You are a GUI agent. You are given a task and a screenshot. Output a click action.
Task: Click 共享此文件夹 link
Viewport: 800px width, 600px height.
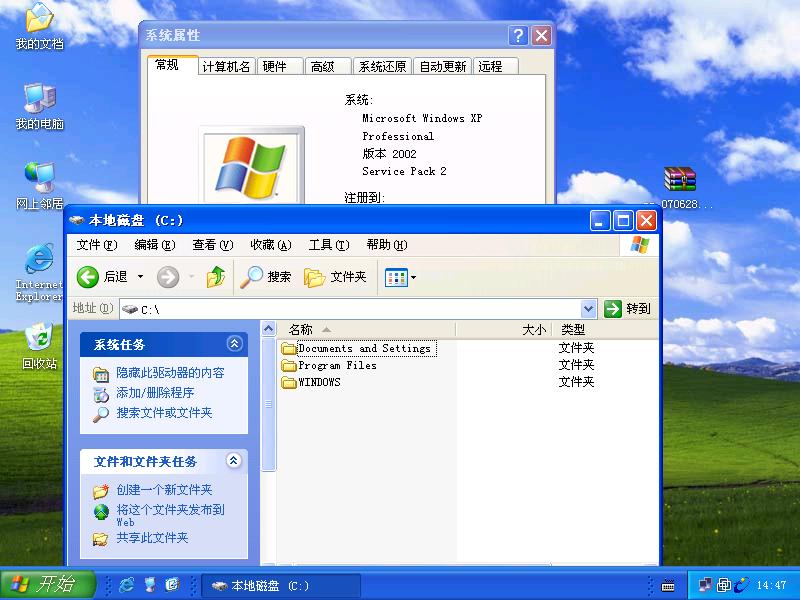[152, 538]
